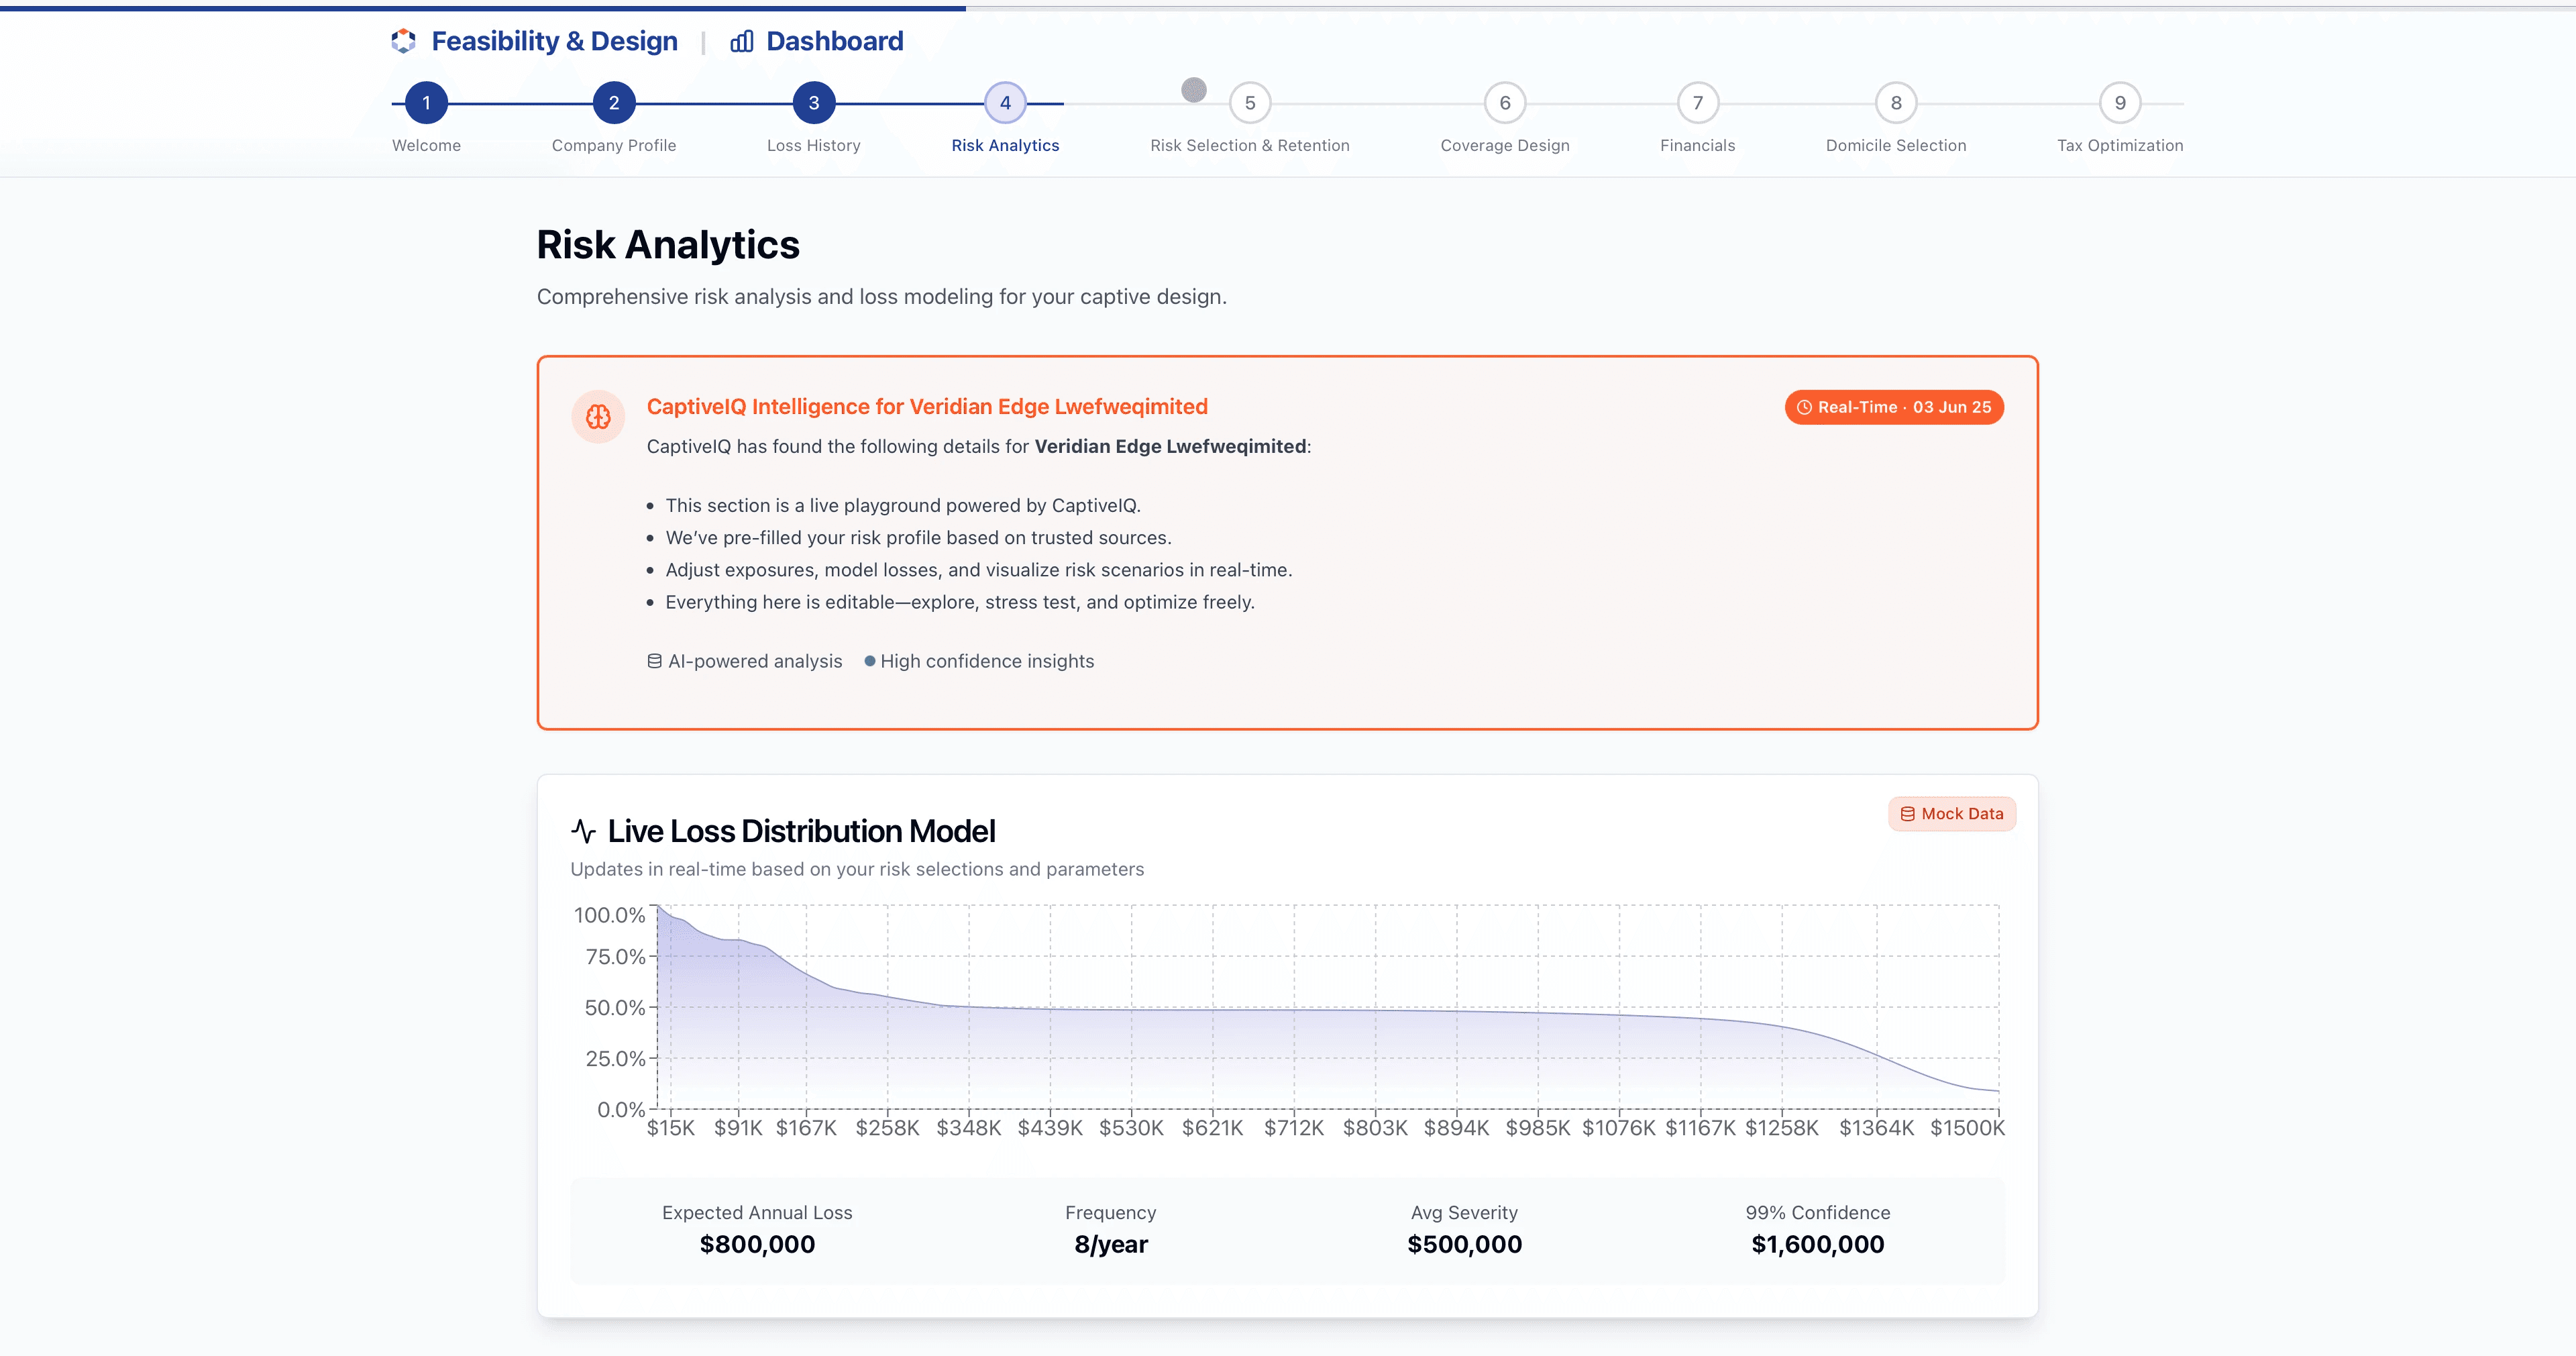2576x1356 pixels.
Task: Open the Feasibility & Design link
Action: pyautogui.click(x=554, y=41)
